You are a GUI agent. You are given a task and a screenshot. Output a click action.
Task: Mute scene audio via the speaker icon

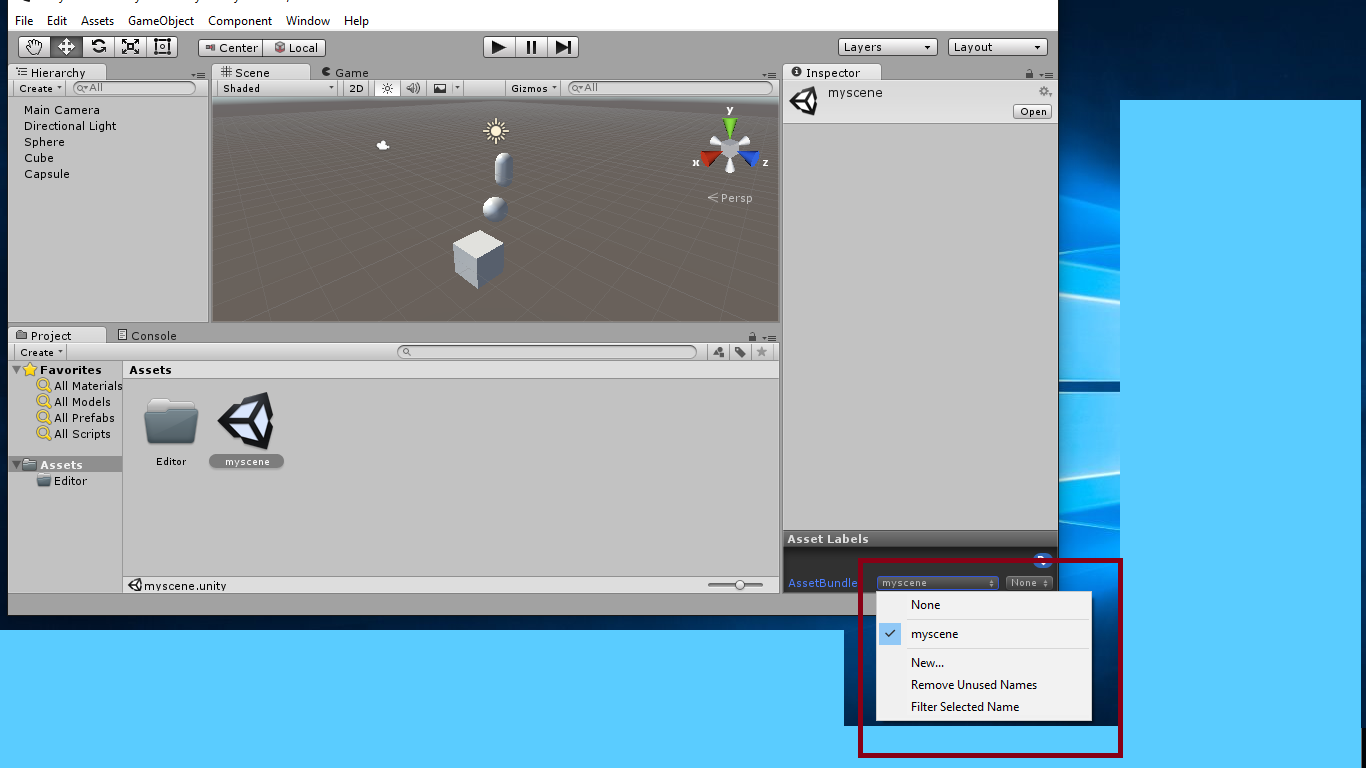(412, 88)
